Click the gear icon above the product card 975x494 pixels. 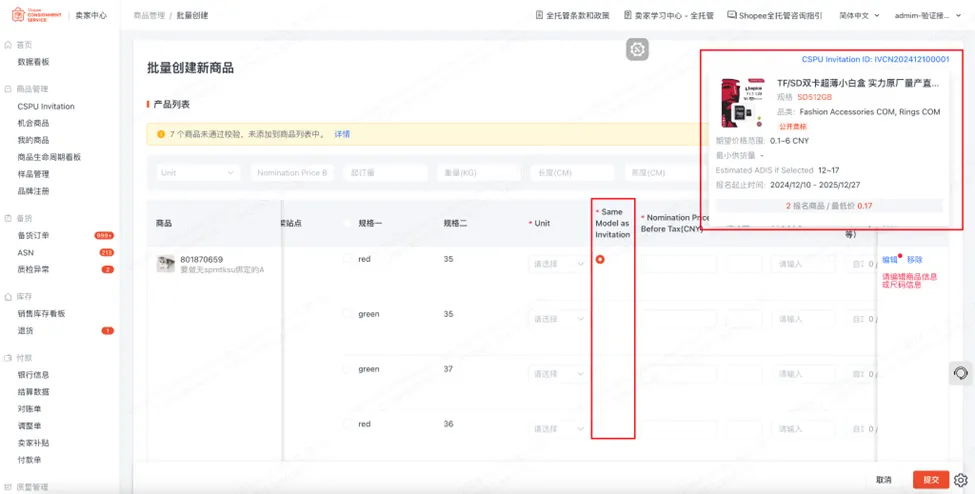(637, 49)
